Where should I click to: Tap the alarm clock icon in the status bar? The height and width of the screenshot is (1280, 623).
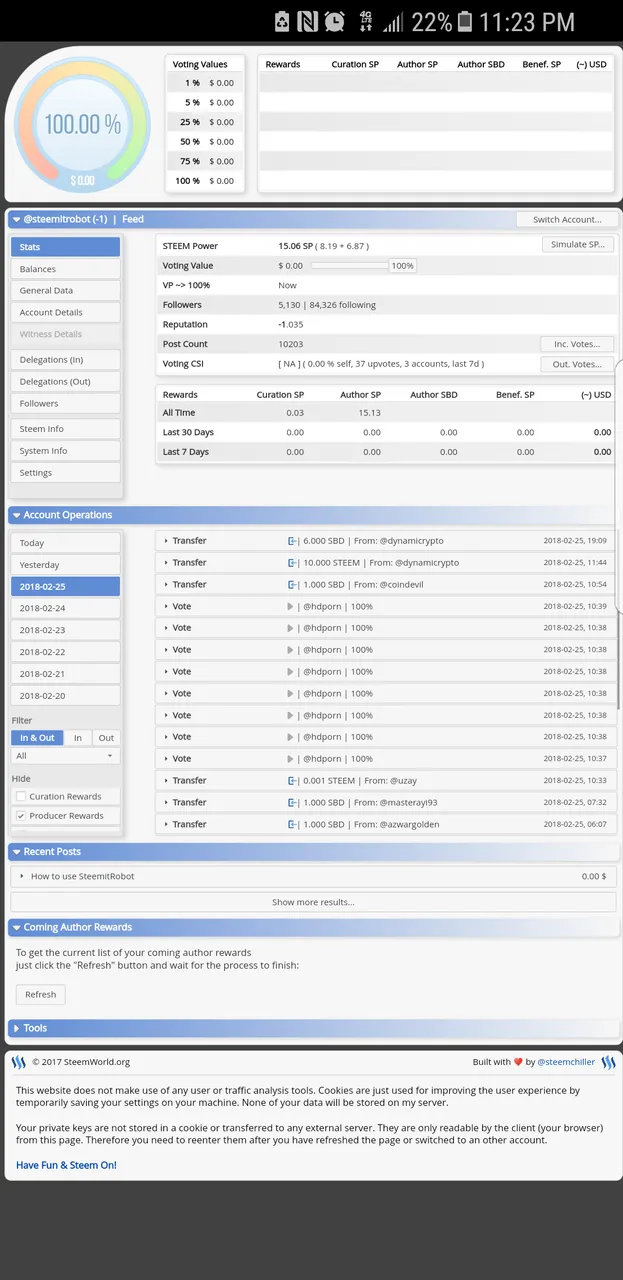tap(335, 21)
